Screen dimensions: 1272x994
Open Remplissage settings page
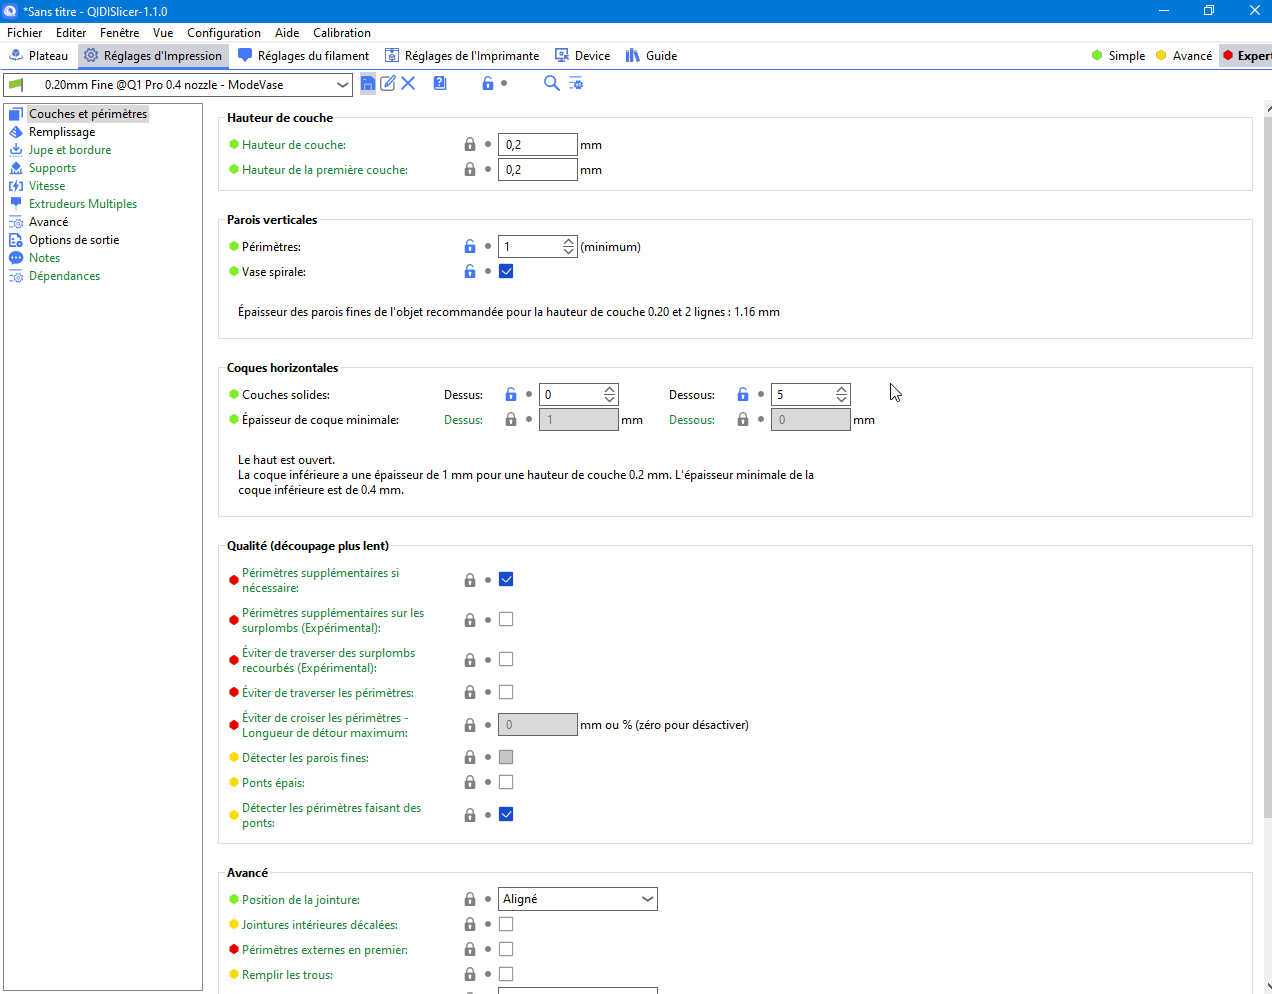click(x=62, y=132)
